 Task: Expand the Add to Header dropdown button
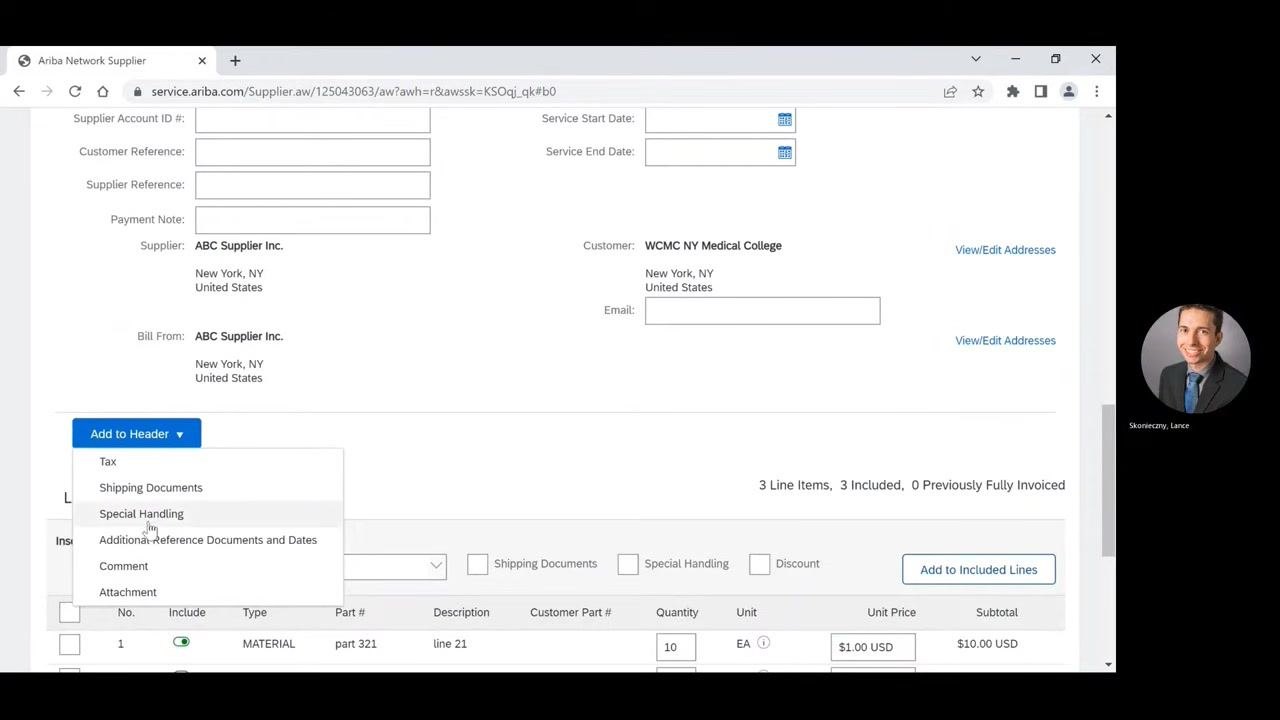pyautogui.click(x=137, y=433)
